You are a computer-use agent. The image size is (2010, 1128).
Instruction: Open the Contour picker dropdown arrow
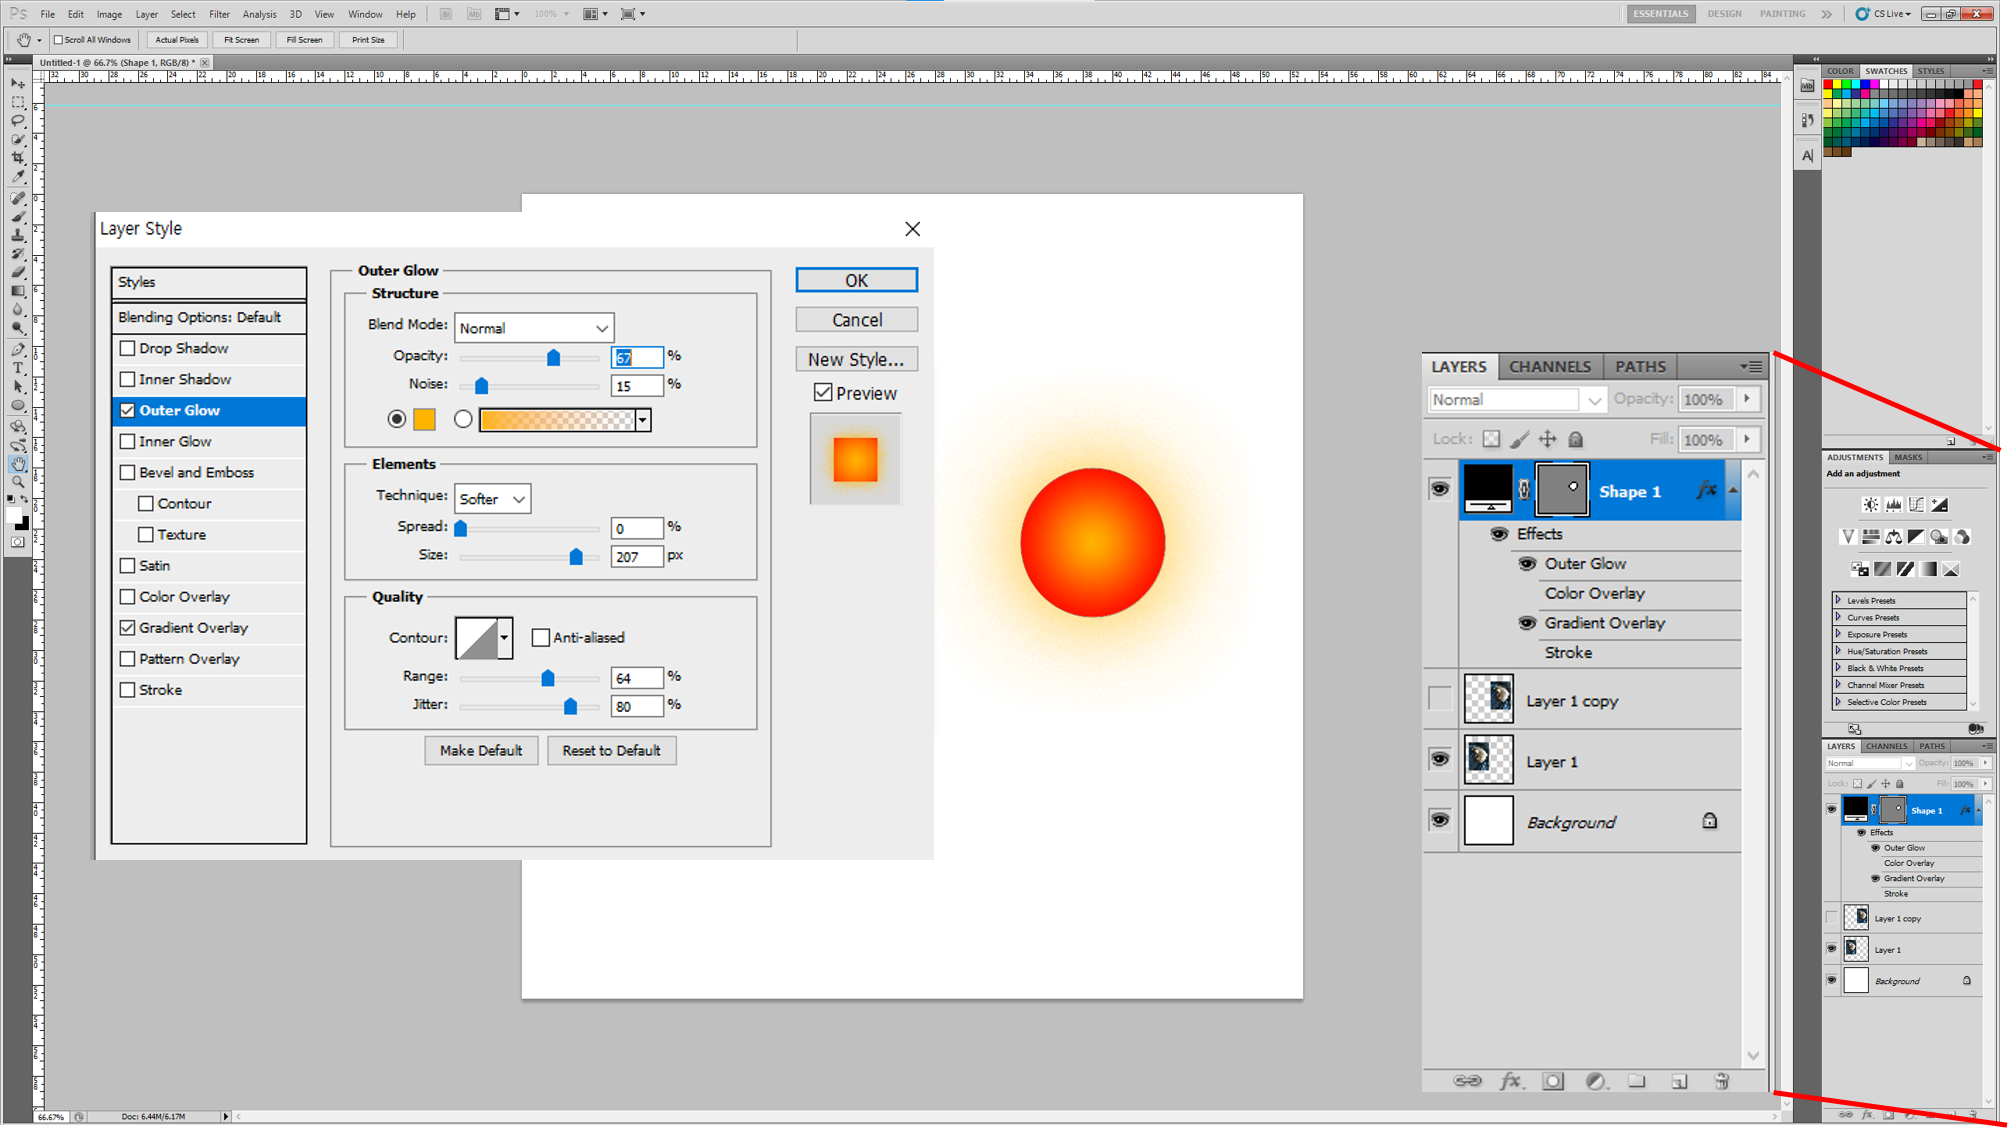pos(504,638)
